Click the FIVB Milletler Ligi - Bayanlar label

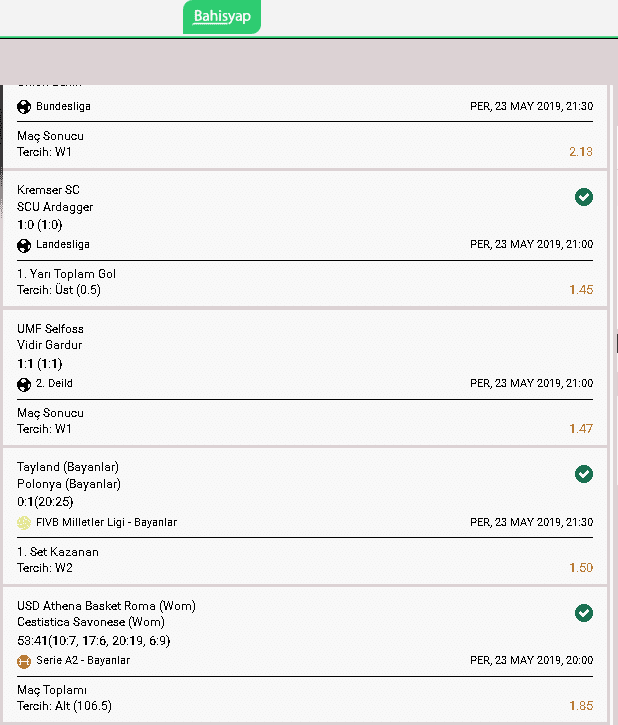coord(106,522)
